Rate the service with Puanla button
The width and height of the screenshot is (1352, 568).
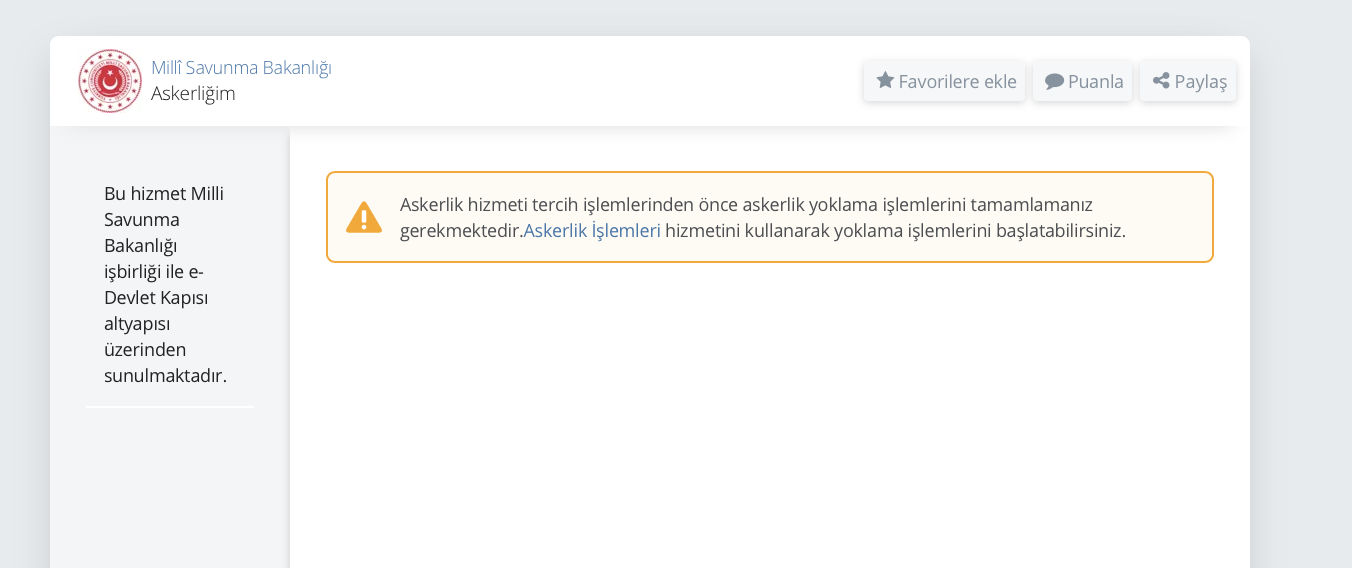tap(1084, 81)
